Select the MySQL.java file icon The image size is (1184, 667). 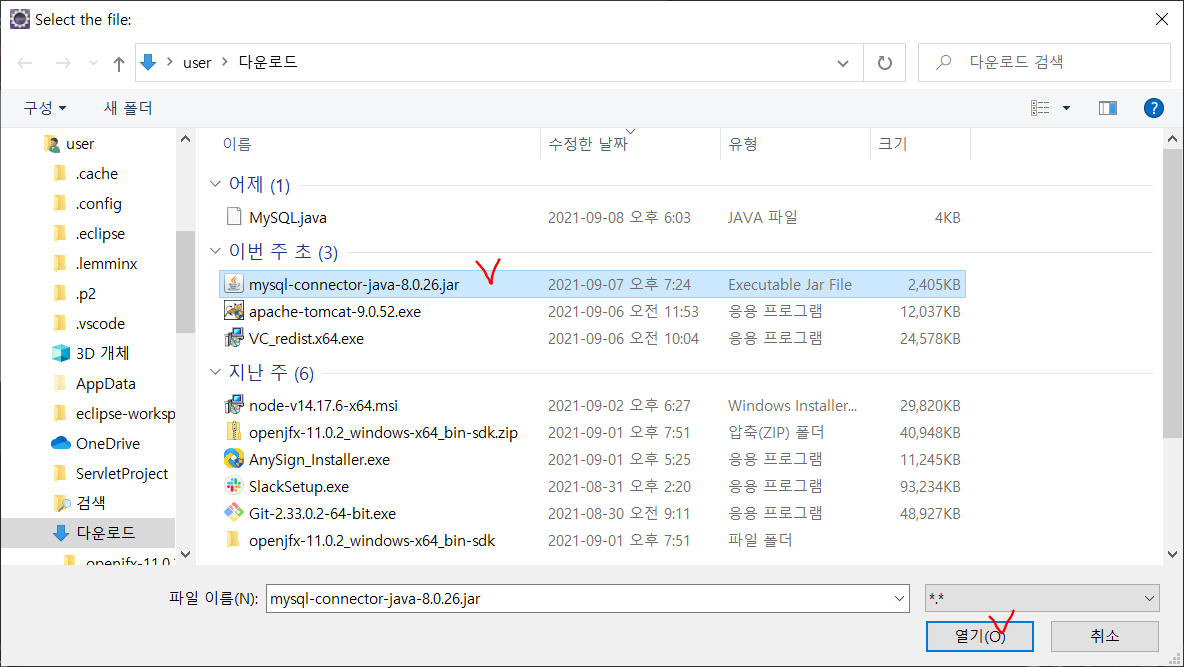(234, 217)
